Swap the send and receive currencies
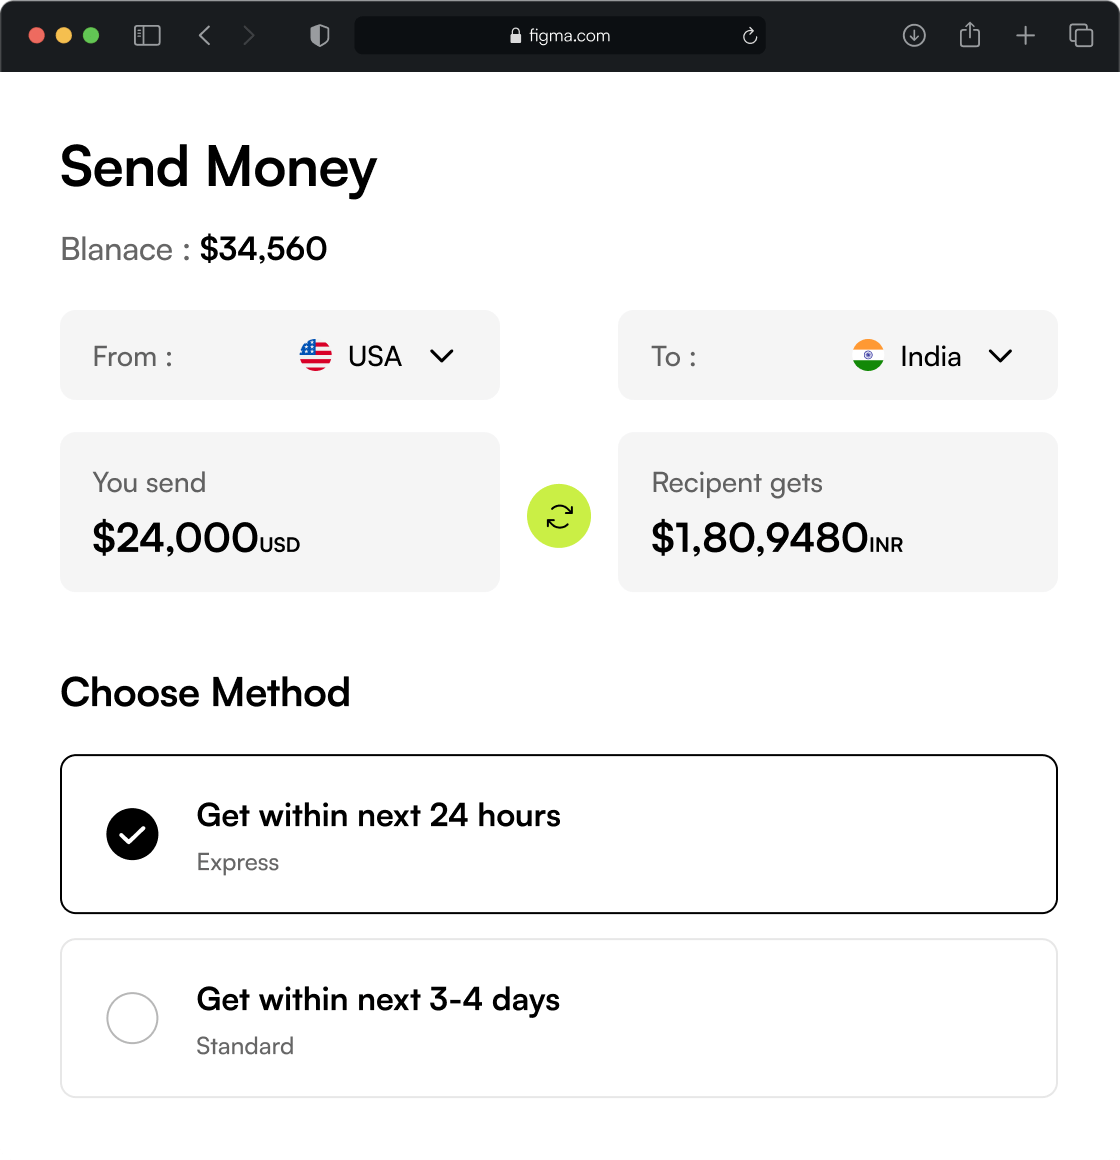 pyautogui.click(x=559, y=516)
